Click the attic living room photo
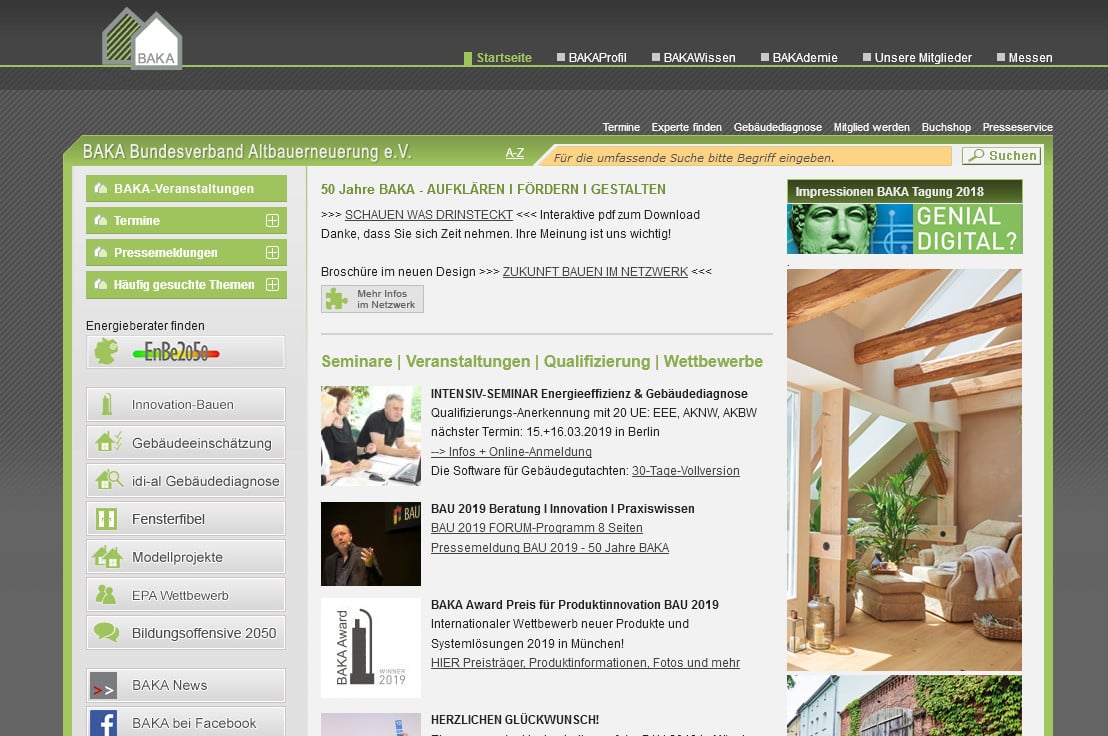 pos(904,470)
